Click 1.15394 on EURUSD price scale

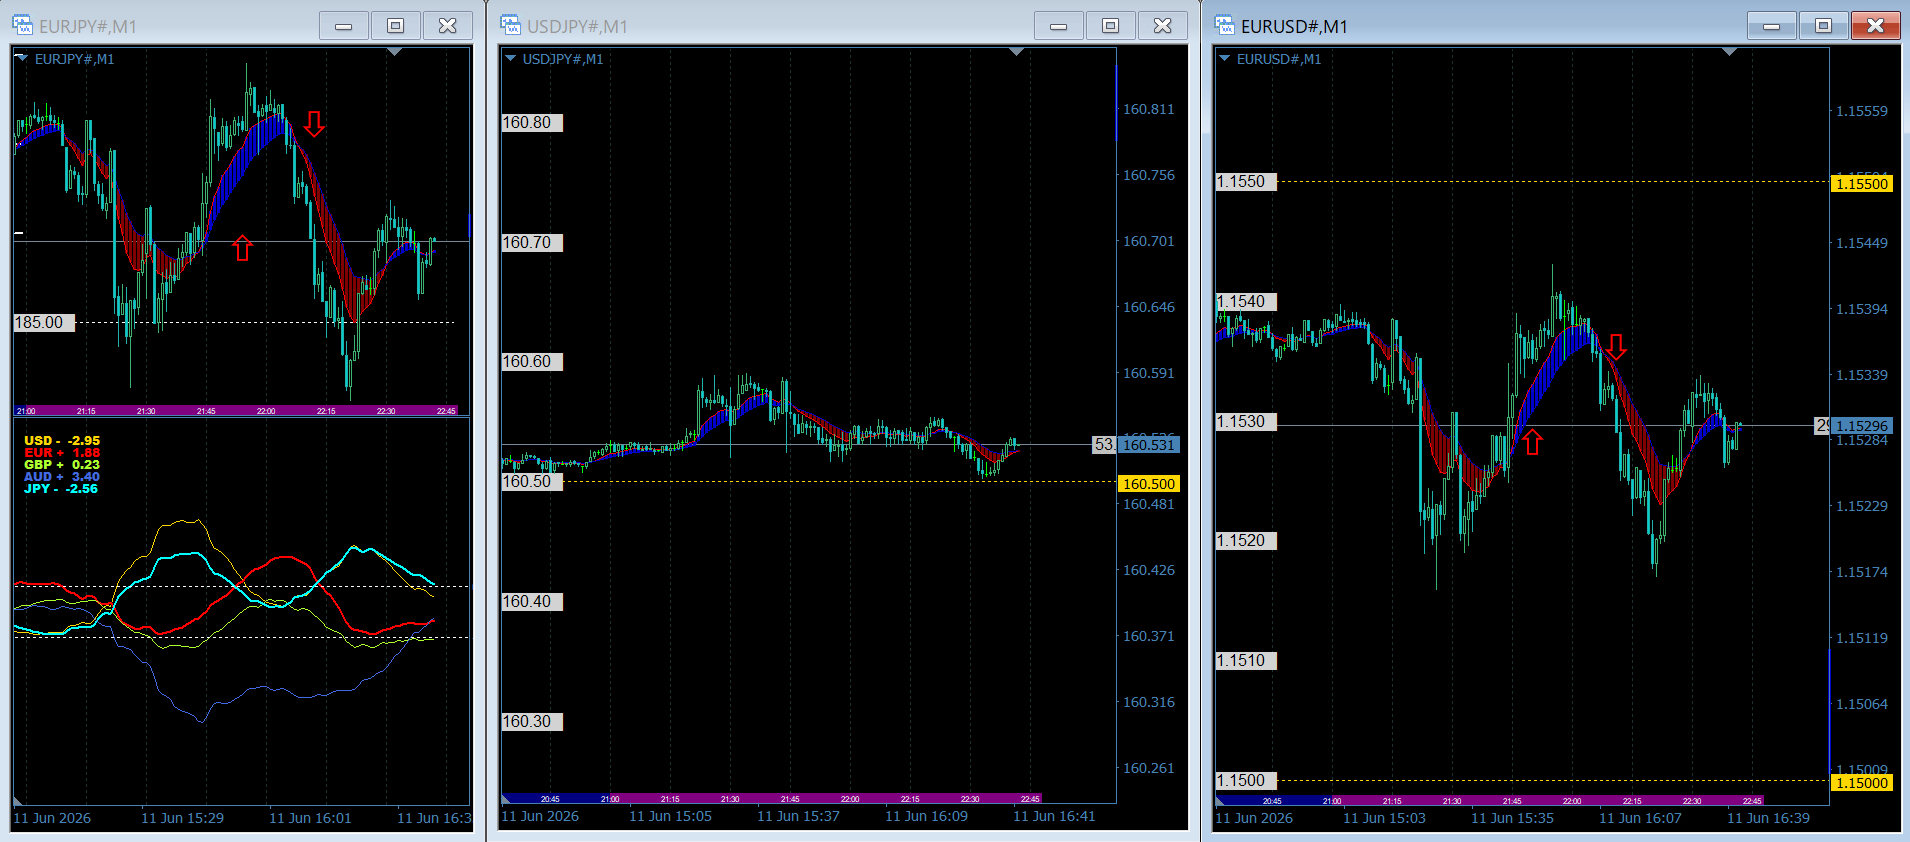(1862, 309)
